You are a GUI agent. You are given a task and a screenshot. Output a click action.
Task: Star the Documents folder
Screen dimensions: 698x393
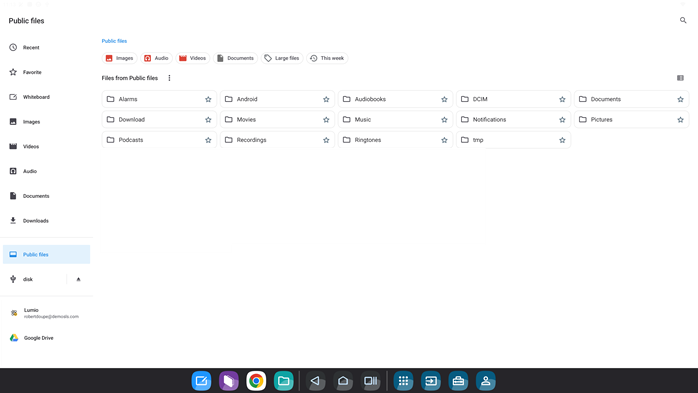(680, 99)
